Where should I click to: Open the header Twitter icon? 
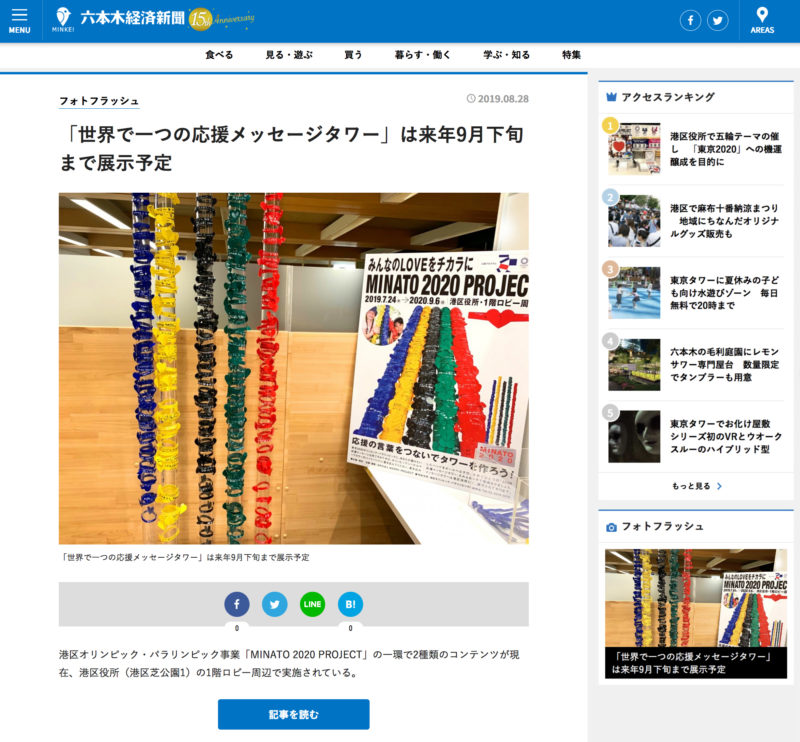[x=718, y=20]
